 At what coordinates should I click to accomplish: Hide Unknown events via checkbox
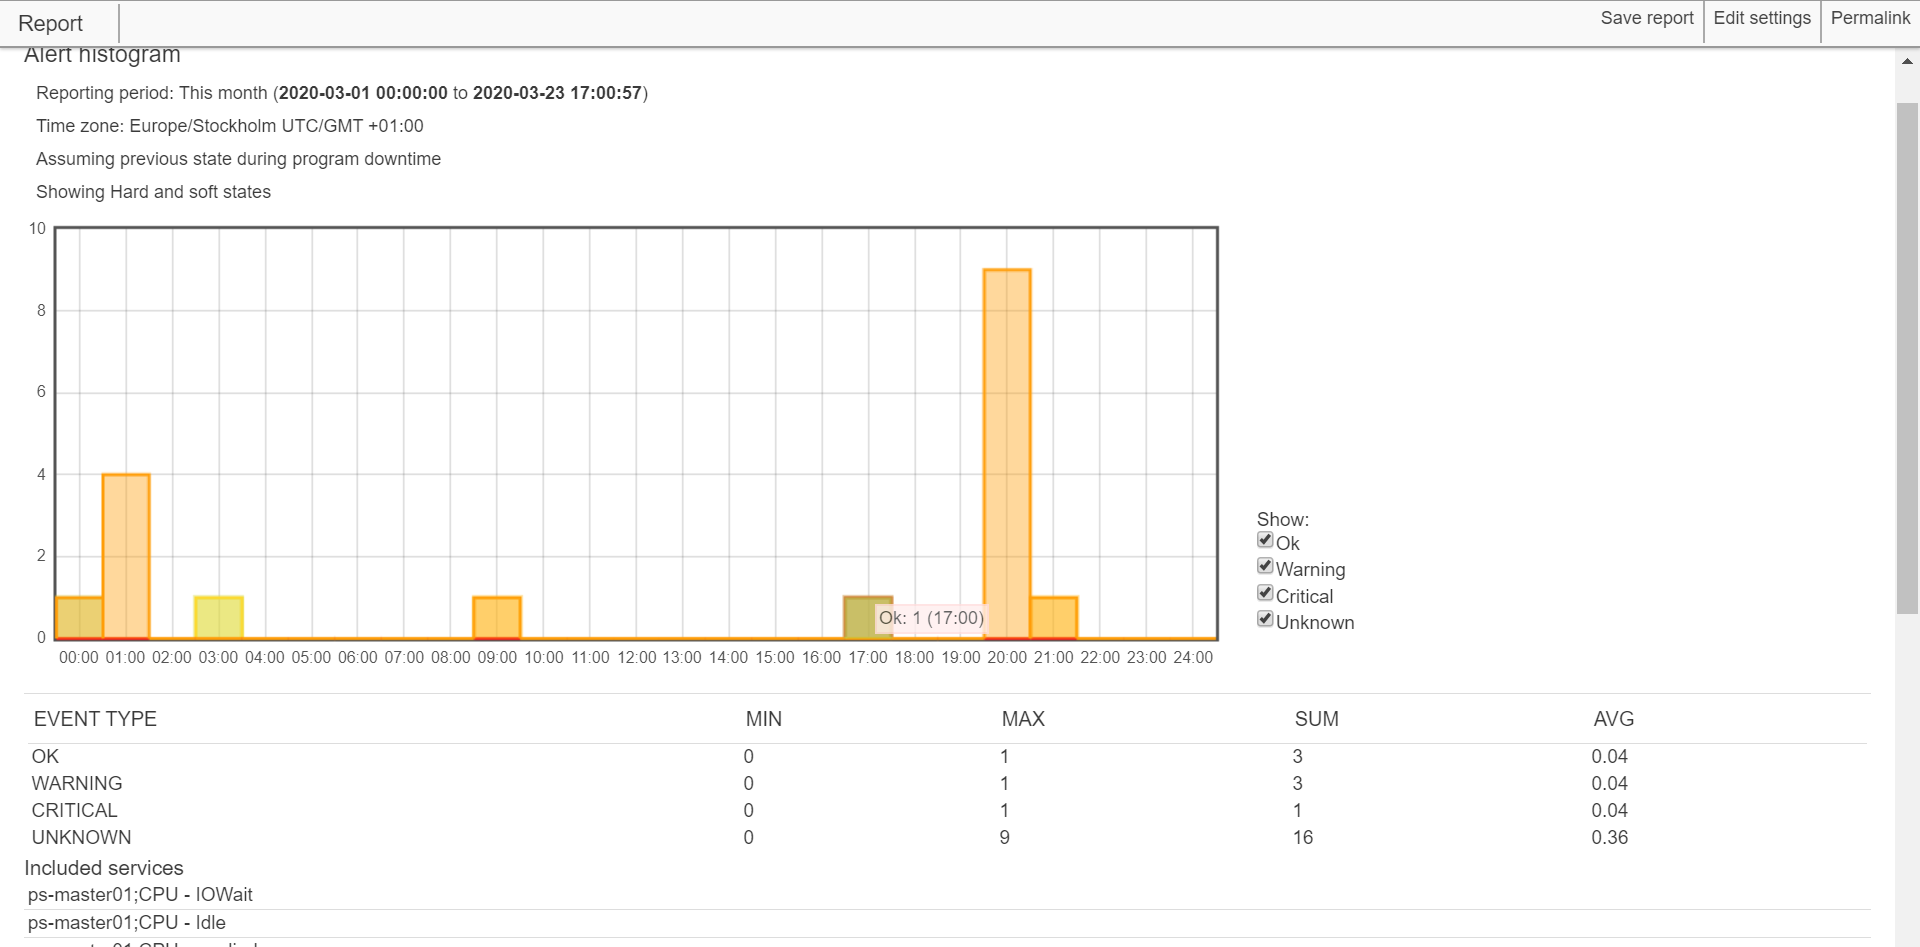pyautogui.click(x=1265, y=620)
